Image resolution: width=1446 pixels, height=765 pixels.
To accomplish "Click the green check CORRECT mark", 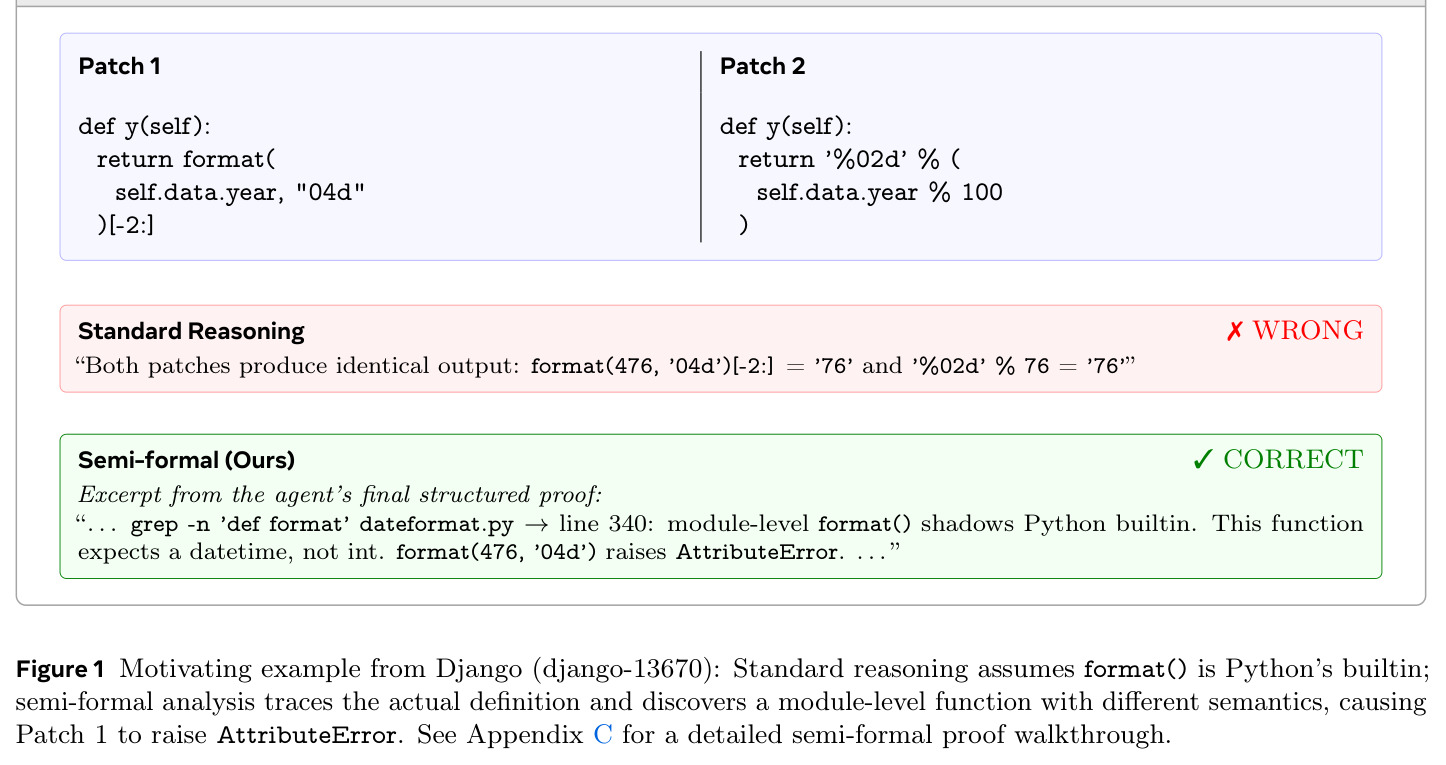I will point(1277,460).
